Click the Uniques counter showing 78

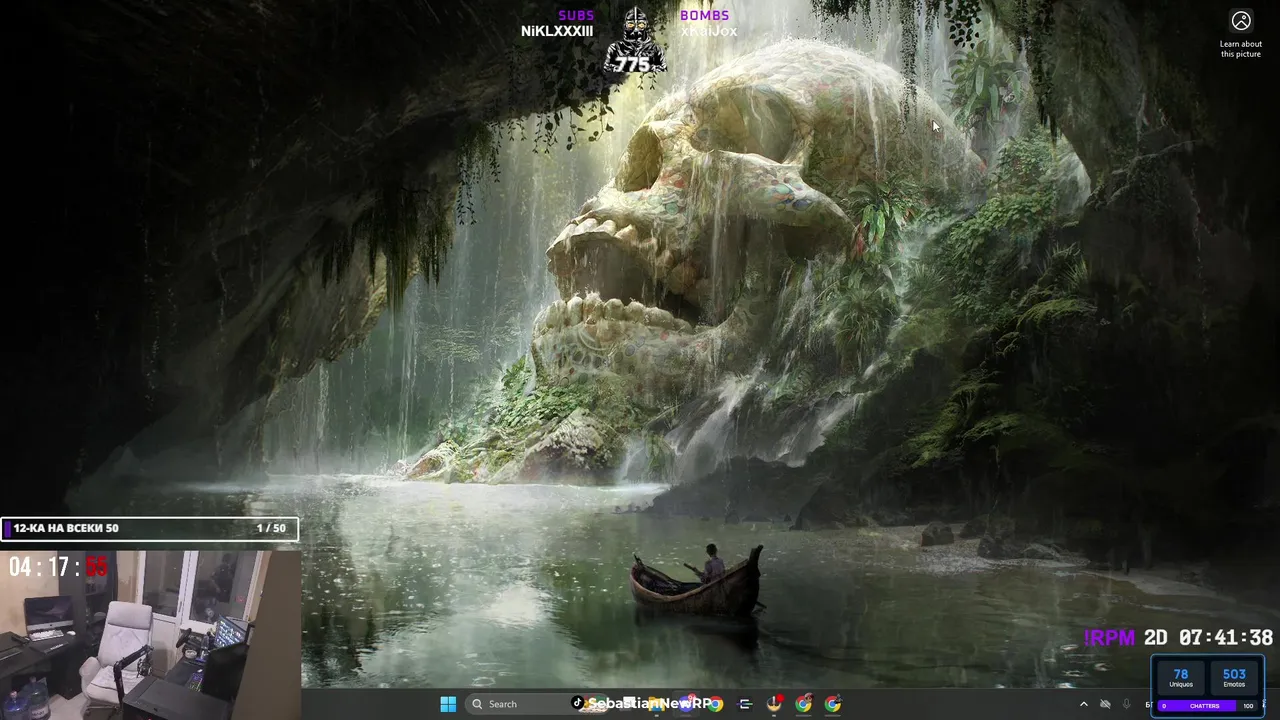pyautogui.click(x=1181, y=678)
